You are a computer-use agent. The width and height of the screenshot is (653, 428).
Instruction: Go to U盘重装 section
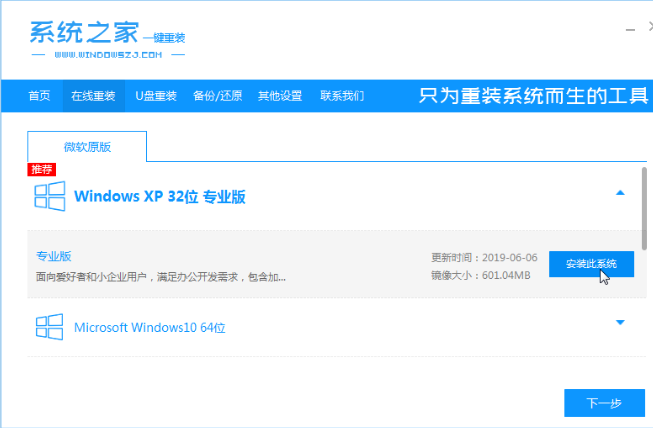coord(155,96)
